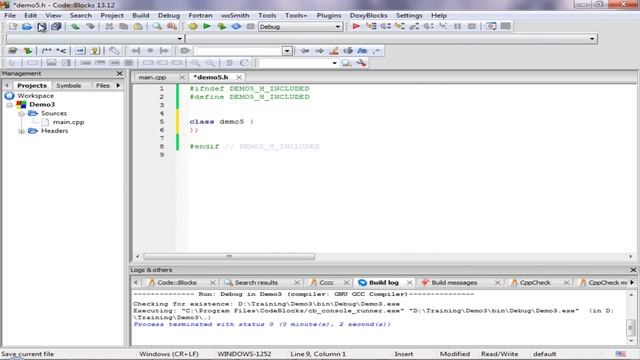Click the Undo toolbar icon
This screenshot has width=640, height=360.
75,27
